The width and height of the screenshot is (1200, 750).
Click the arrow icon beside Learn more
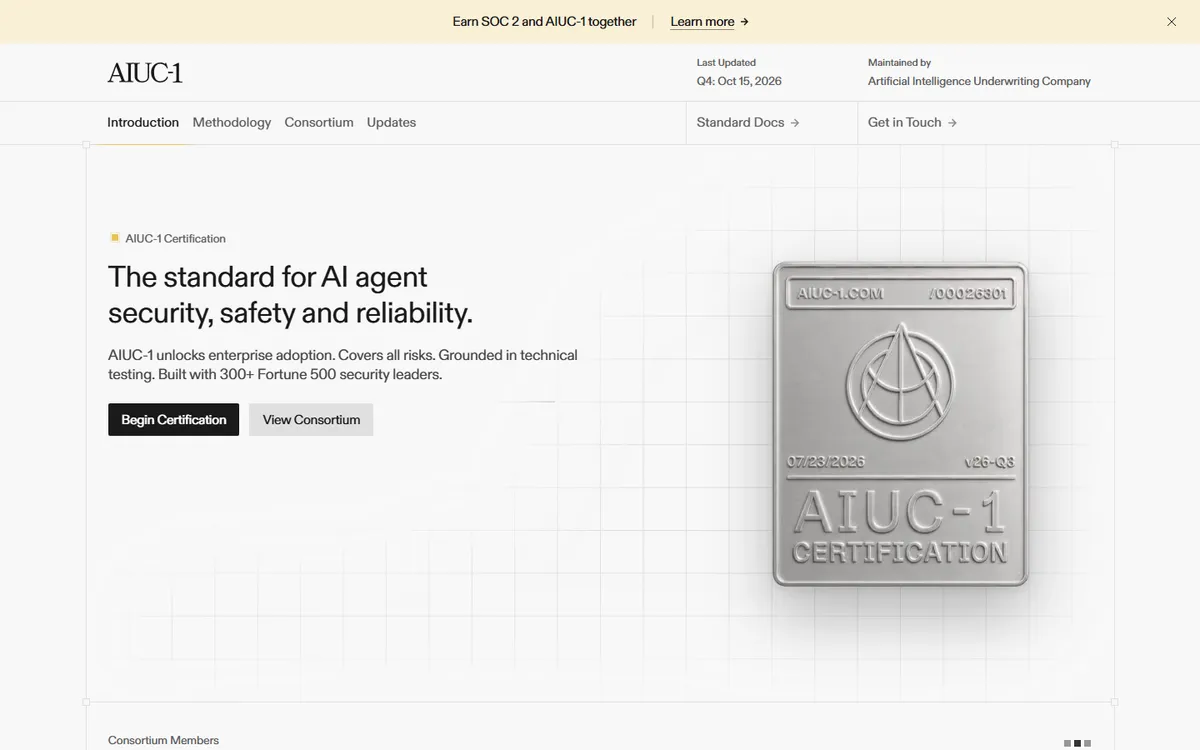click(744, 22)
